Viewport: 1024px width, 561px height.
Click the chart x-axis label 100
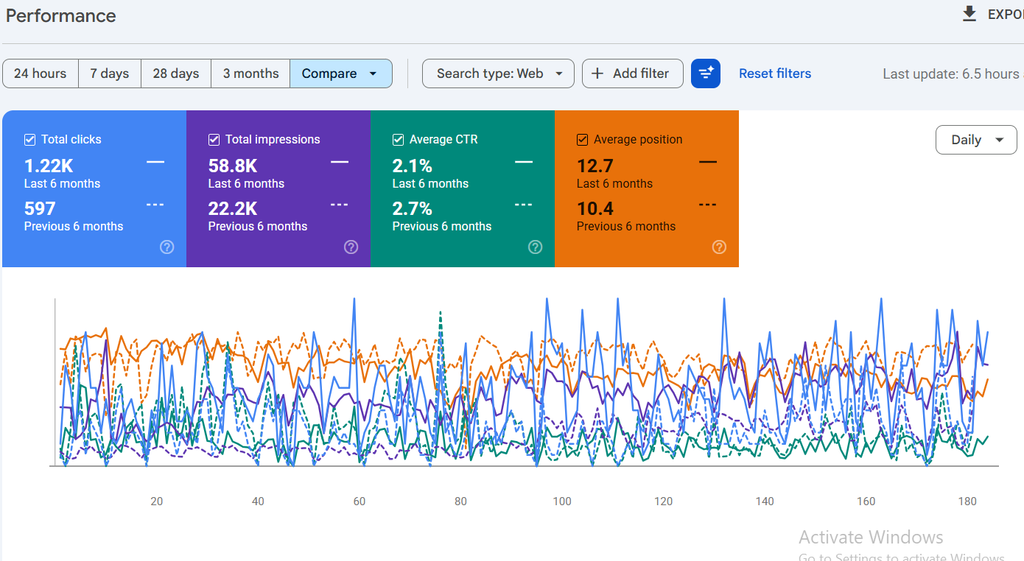tap(562, 502)
